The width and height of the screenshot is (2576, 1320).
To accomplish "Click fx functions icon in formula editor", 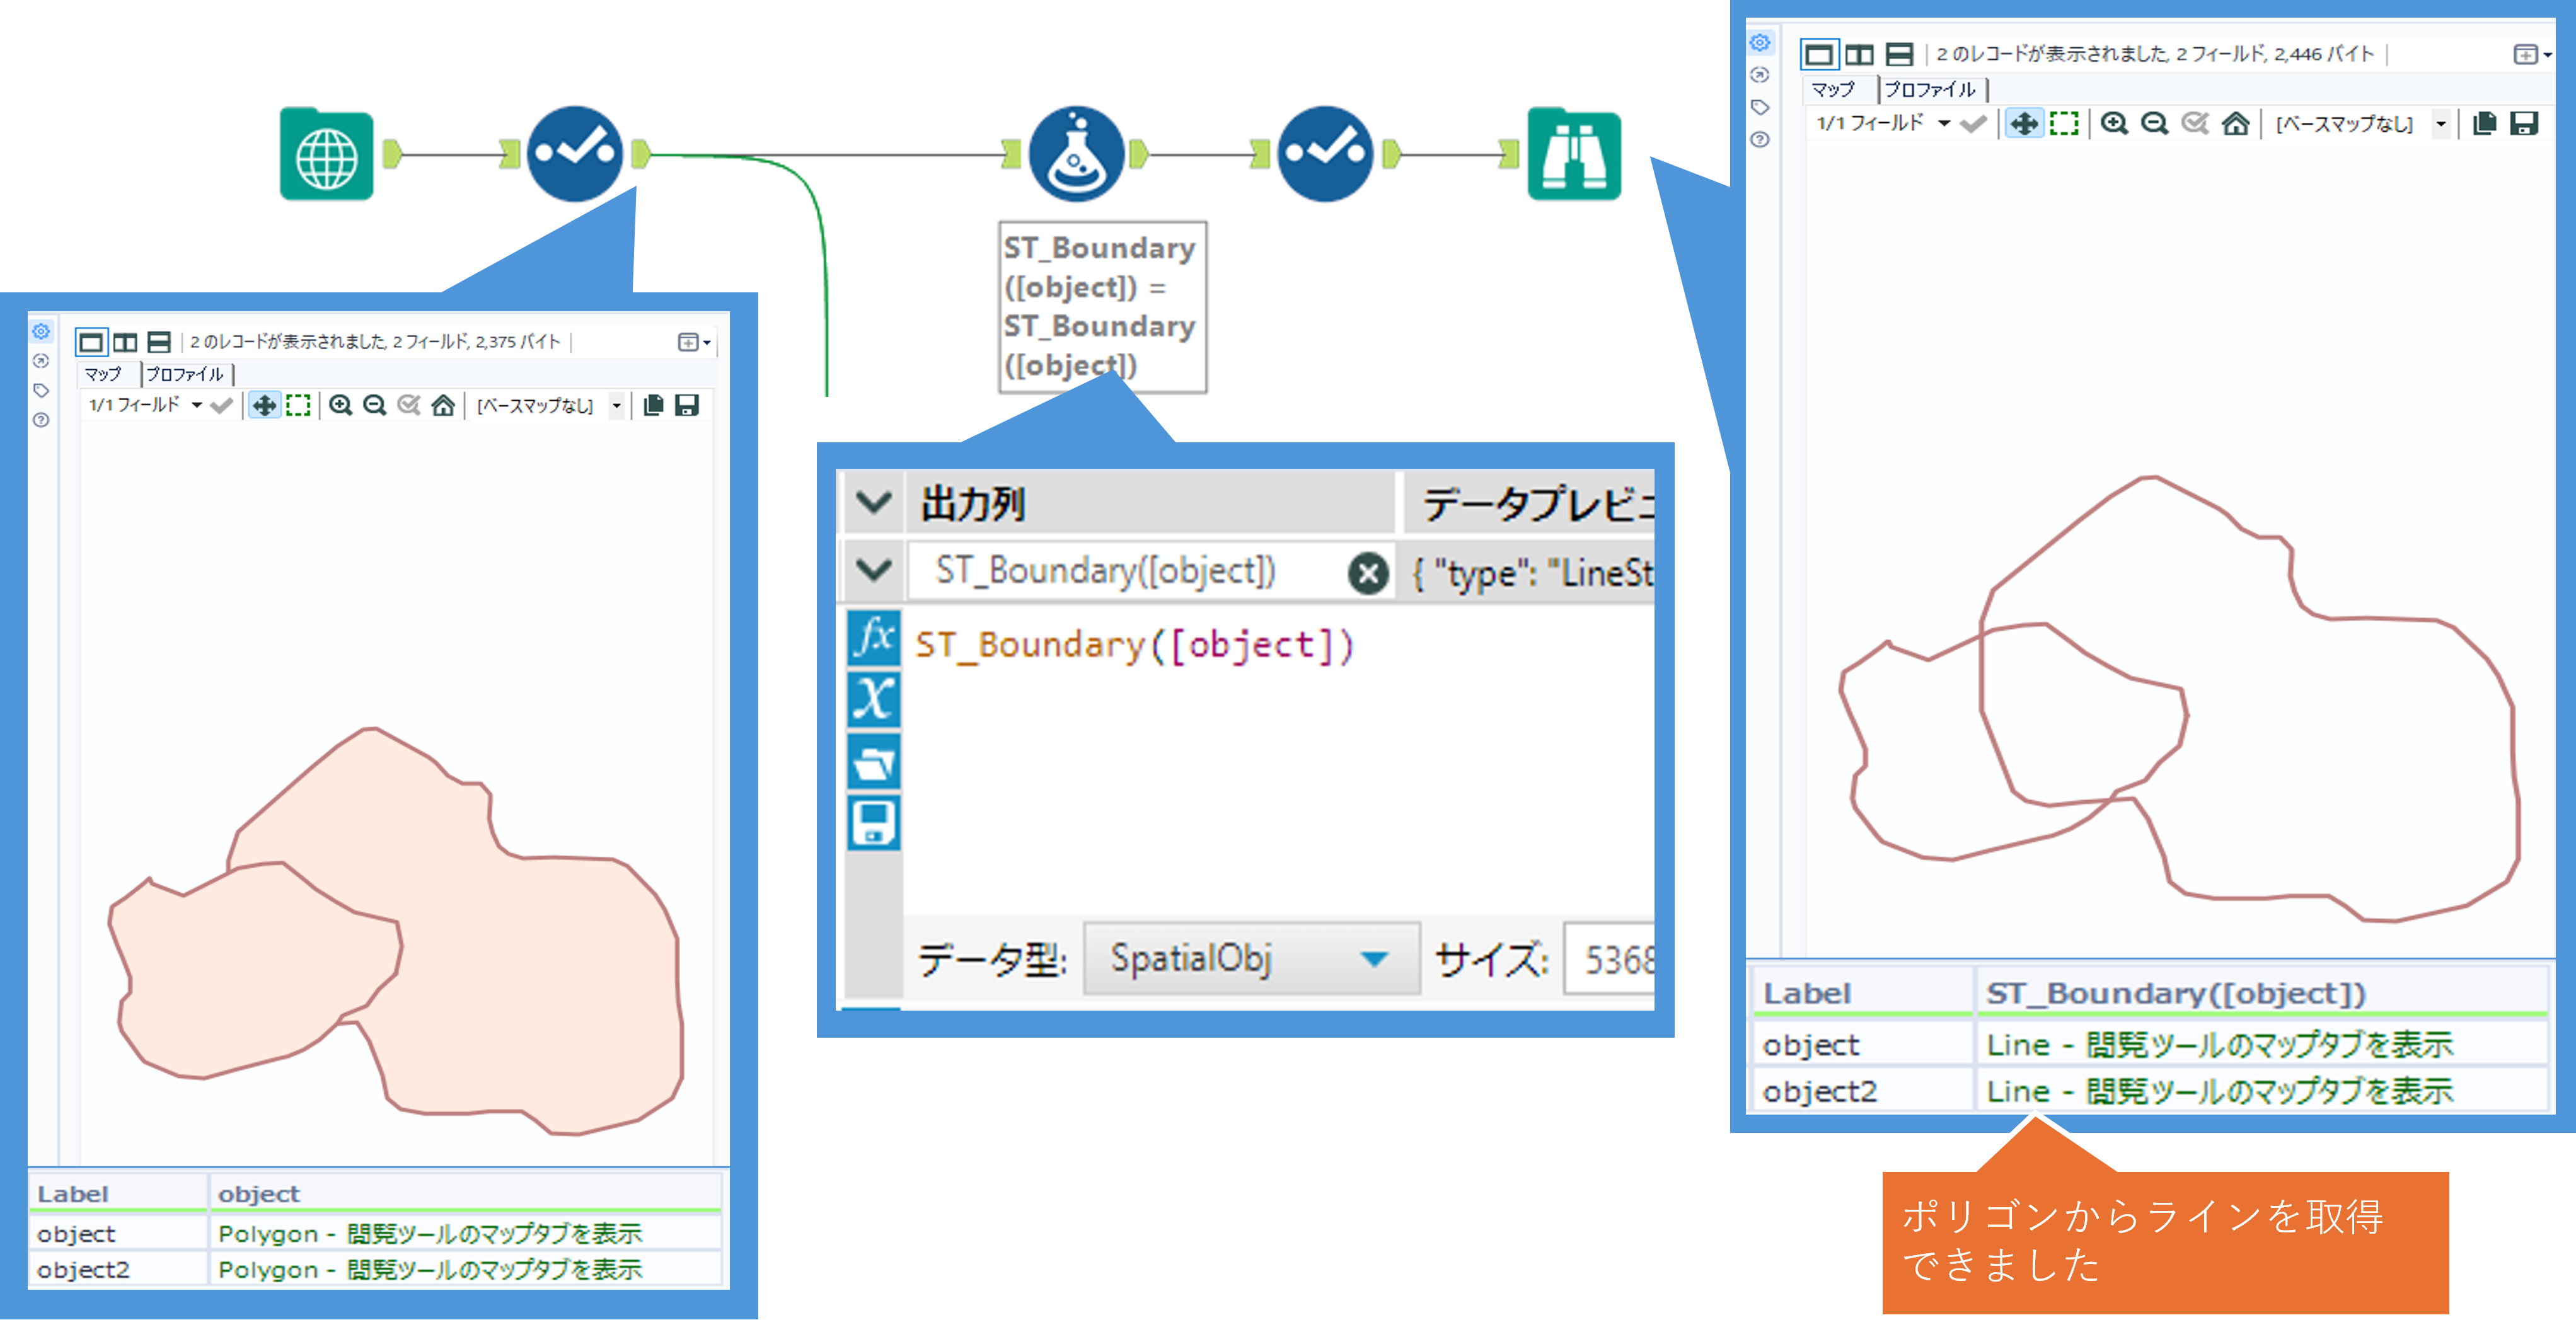I will (x=874, y=637).
